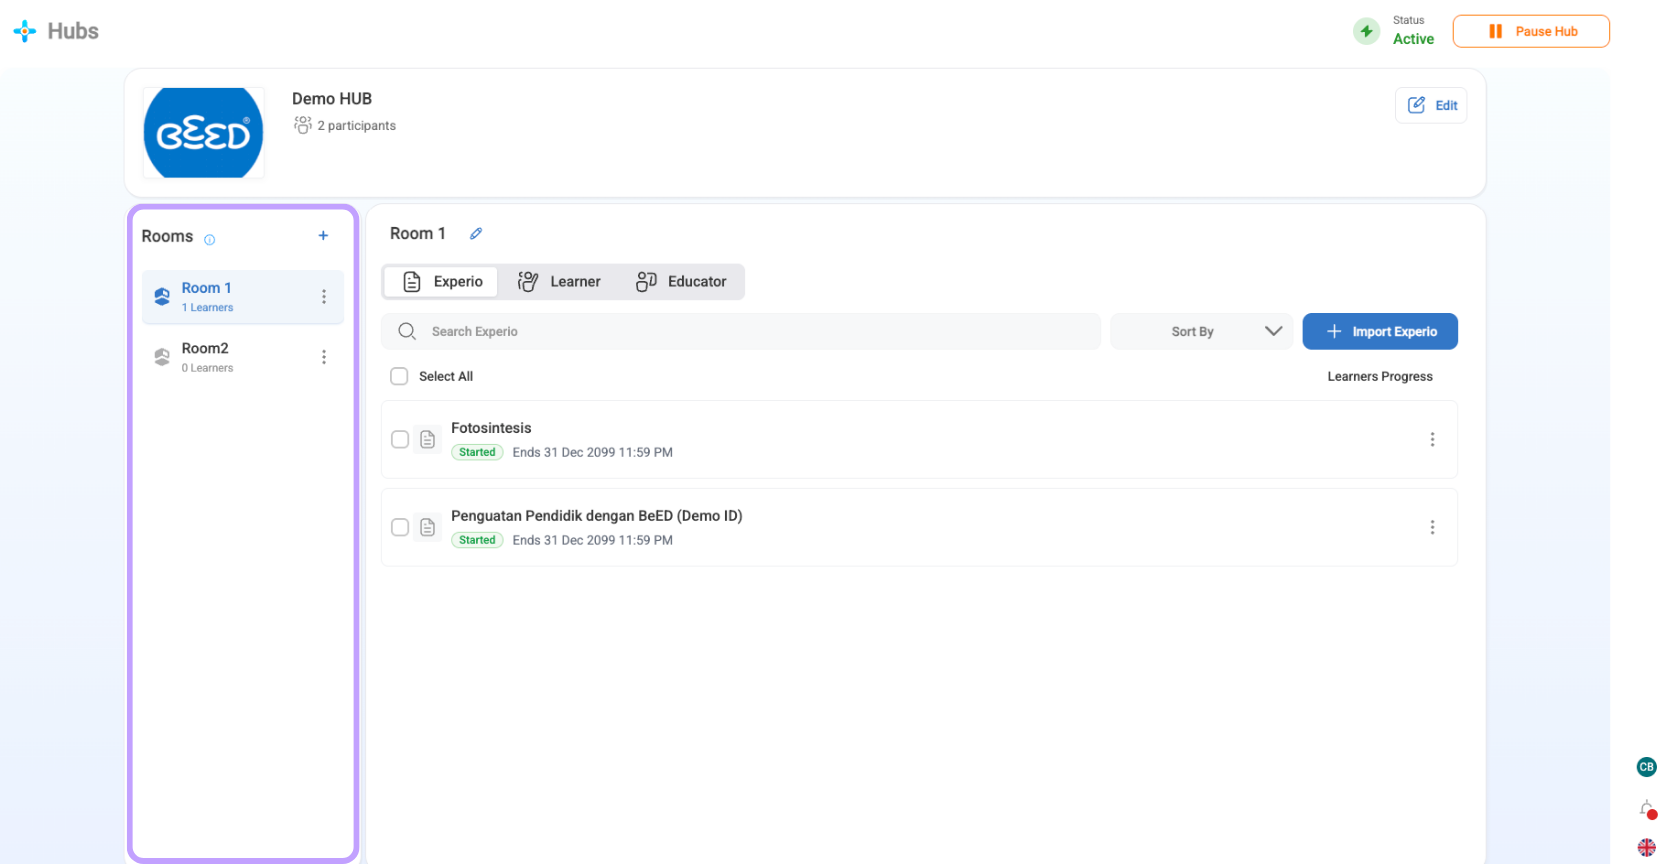Click the Pause Hub button

click(1531, 31)
